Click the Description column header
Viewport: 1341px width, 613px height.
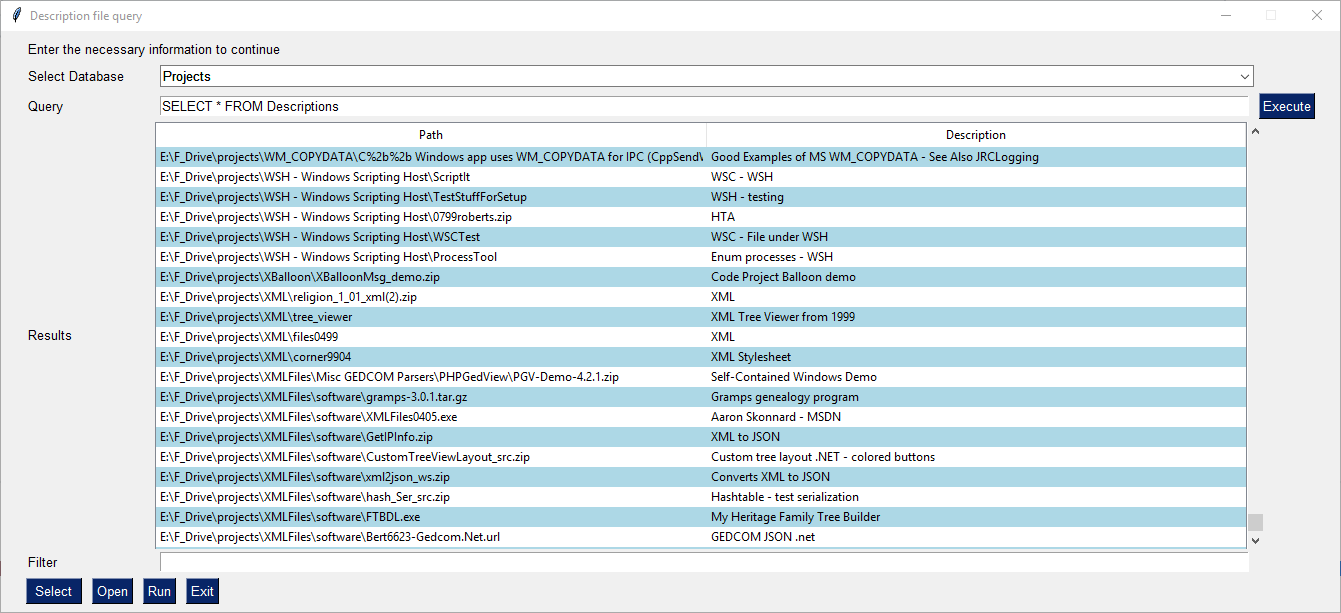pos(975,134)
